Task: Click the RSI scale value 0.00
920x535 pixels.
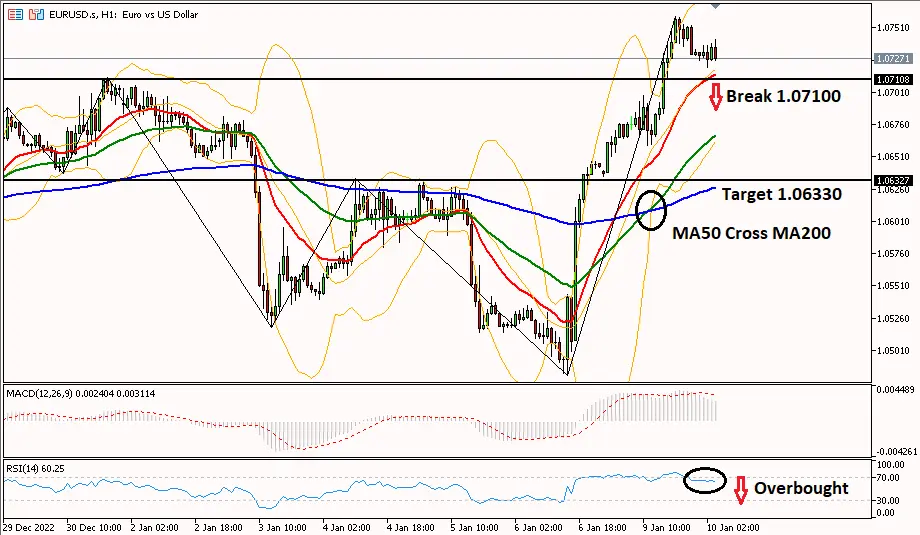Action: pos(885,513)
